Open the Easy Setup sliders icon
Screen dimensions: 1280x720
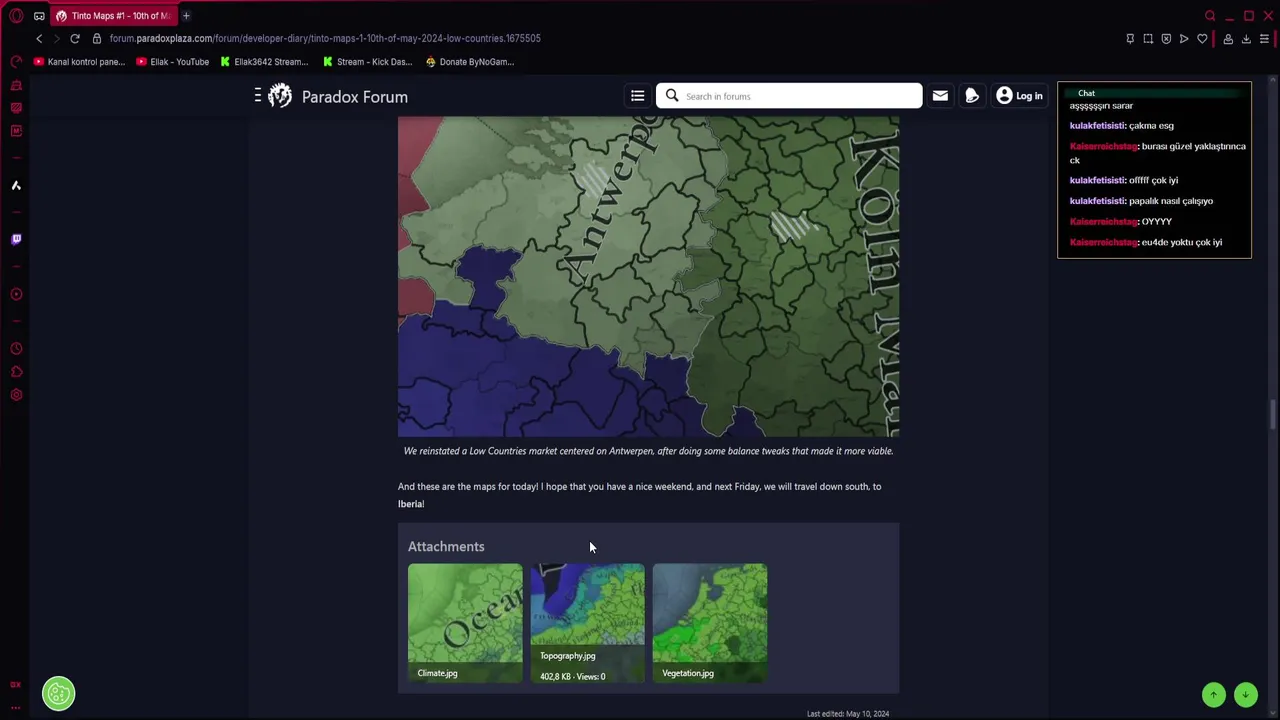pos(1264,39)
